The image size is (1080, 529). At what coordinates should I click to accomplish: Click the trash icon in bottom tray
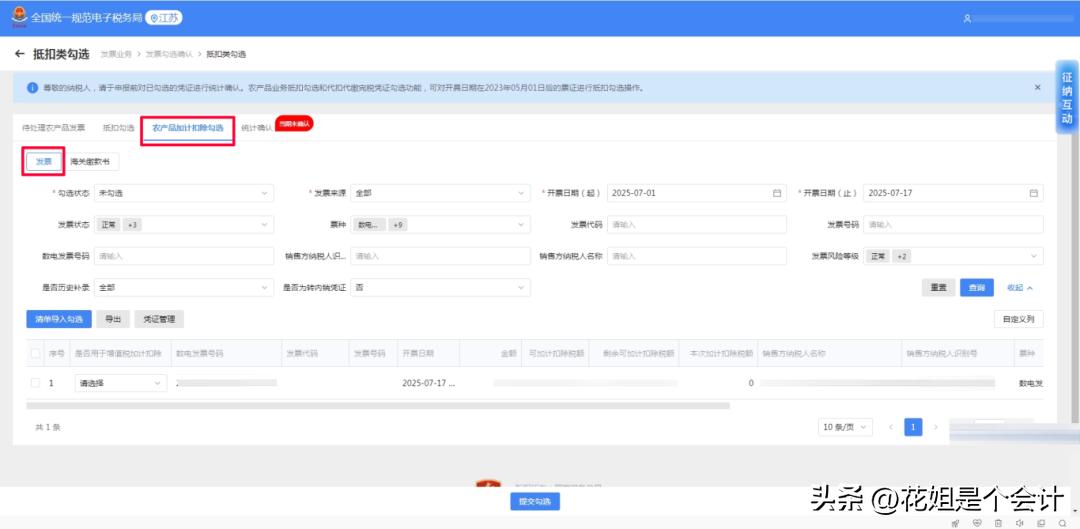tap(998, 523)
